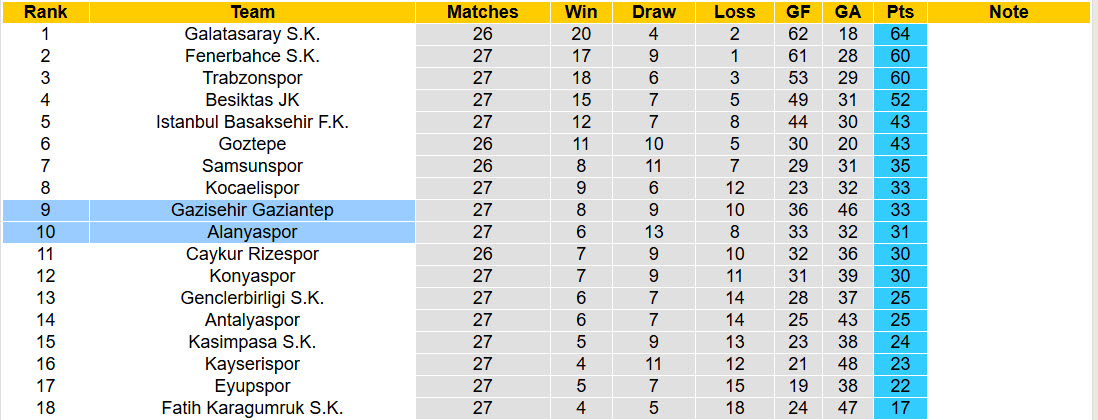Open Caykur Rizespor team link
Image resolution: width=1098 pixels, height=420 pixels.
pyautogui.click(x=252, y=254)
